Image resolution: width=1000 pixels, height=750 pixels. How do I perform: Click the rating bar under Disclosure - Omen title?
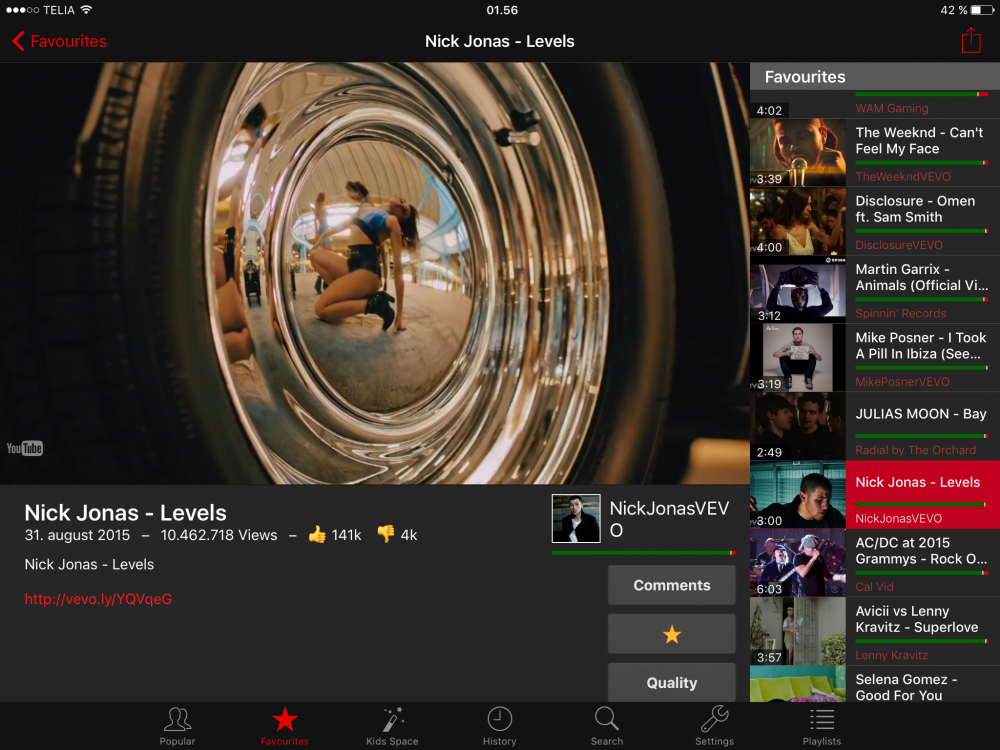pyautogui.click(x=922, y=231)
